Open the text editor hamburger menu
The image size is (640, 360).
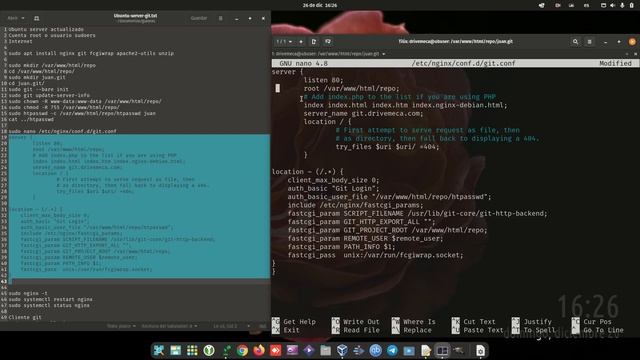(x=221, y=18)
